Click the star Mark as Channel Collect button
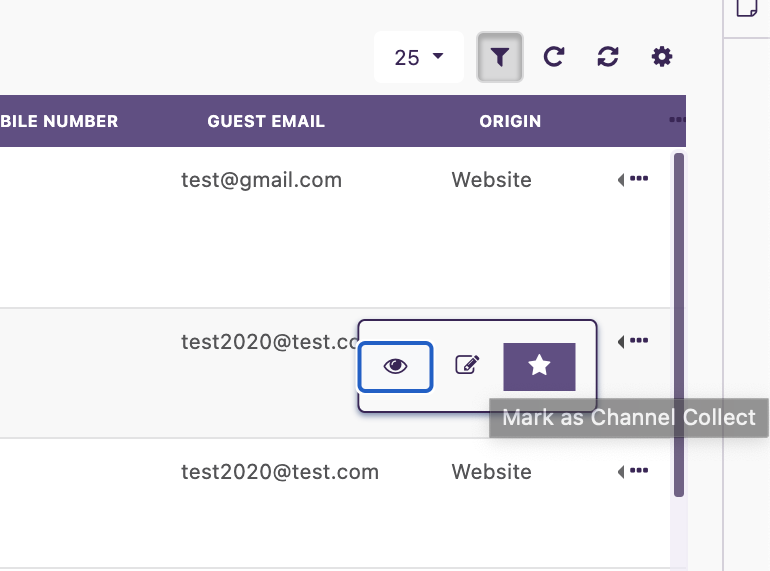Screen dimensions: 770x571 (x=539, y=367)
